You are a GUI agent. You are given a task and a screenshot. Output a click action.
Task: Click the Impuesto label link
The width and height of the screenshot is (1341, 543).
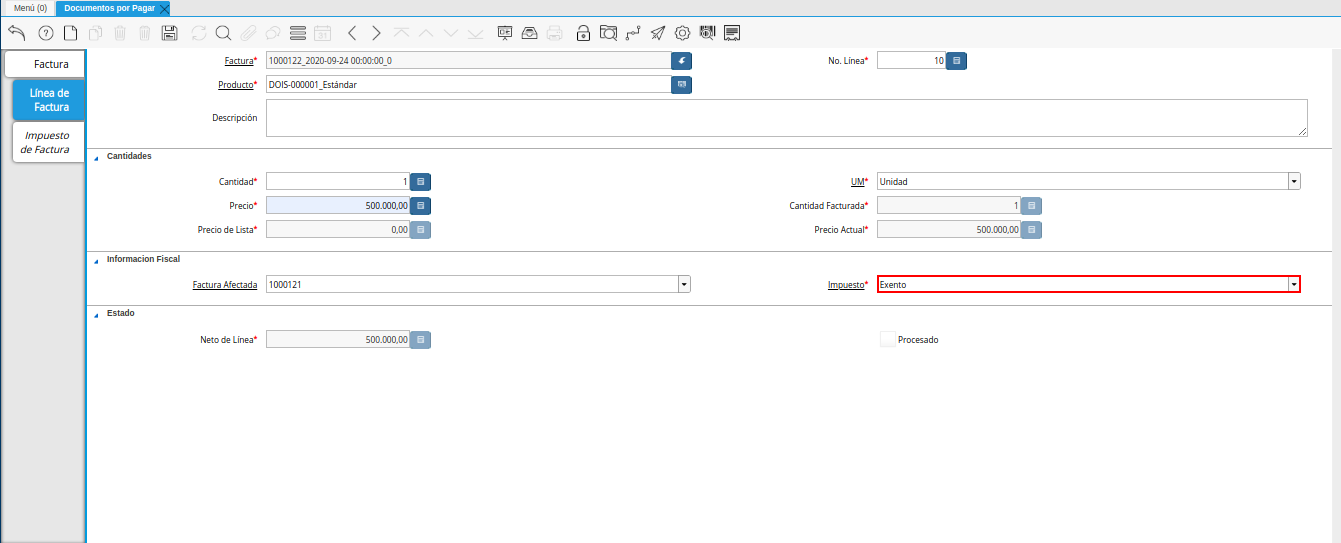click(x=845, y=284)
